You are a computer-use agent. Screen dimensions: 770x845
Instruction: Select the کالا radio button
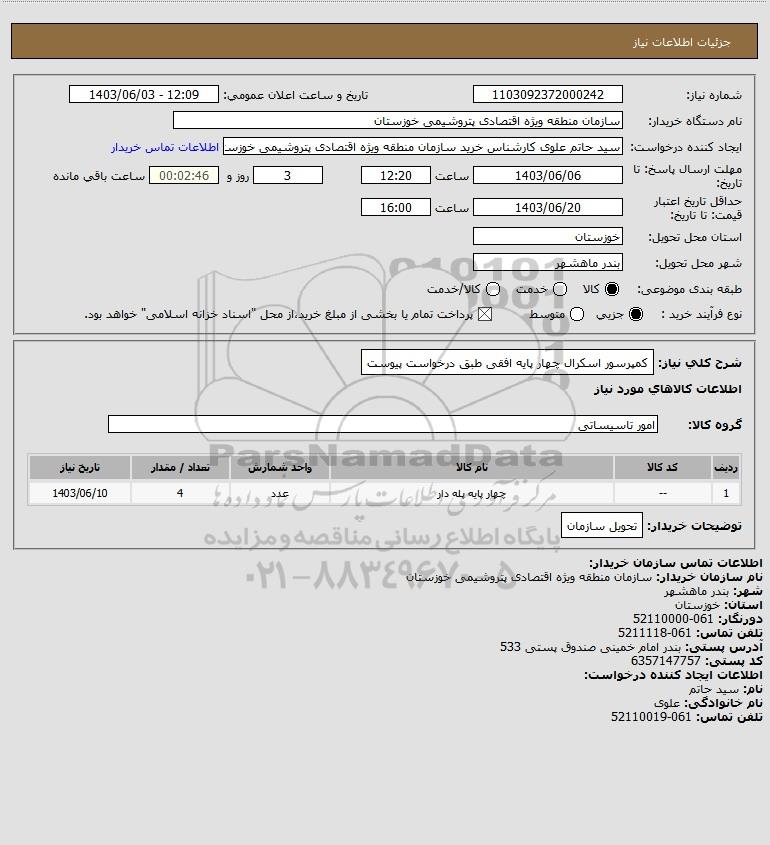click(612, 289)
